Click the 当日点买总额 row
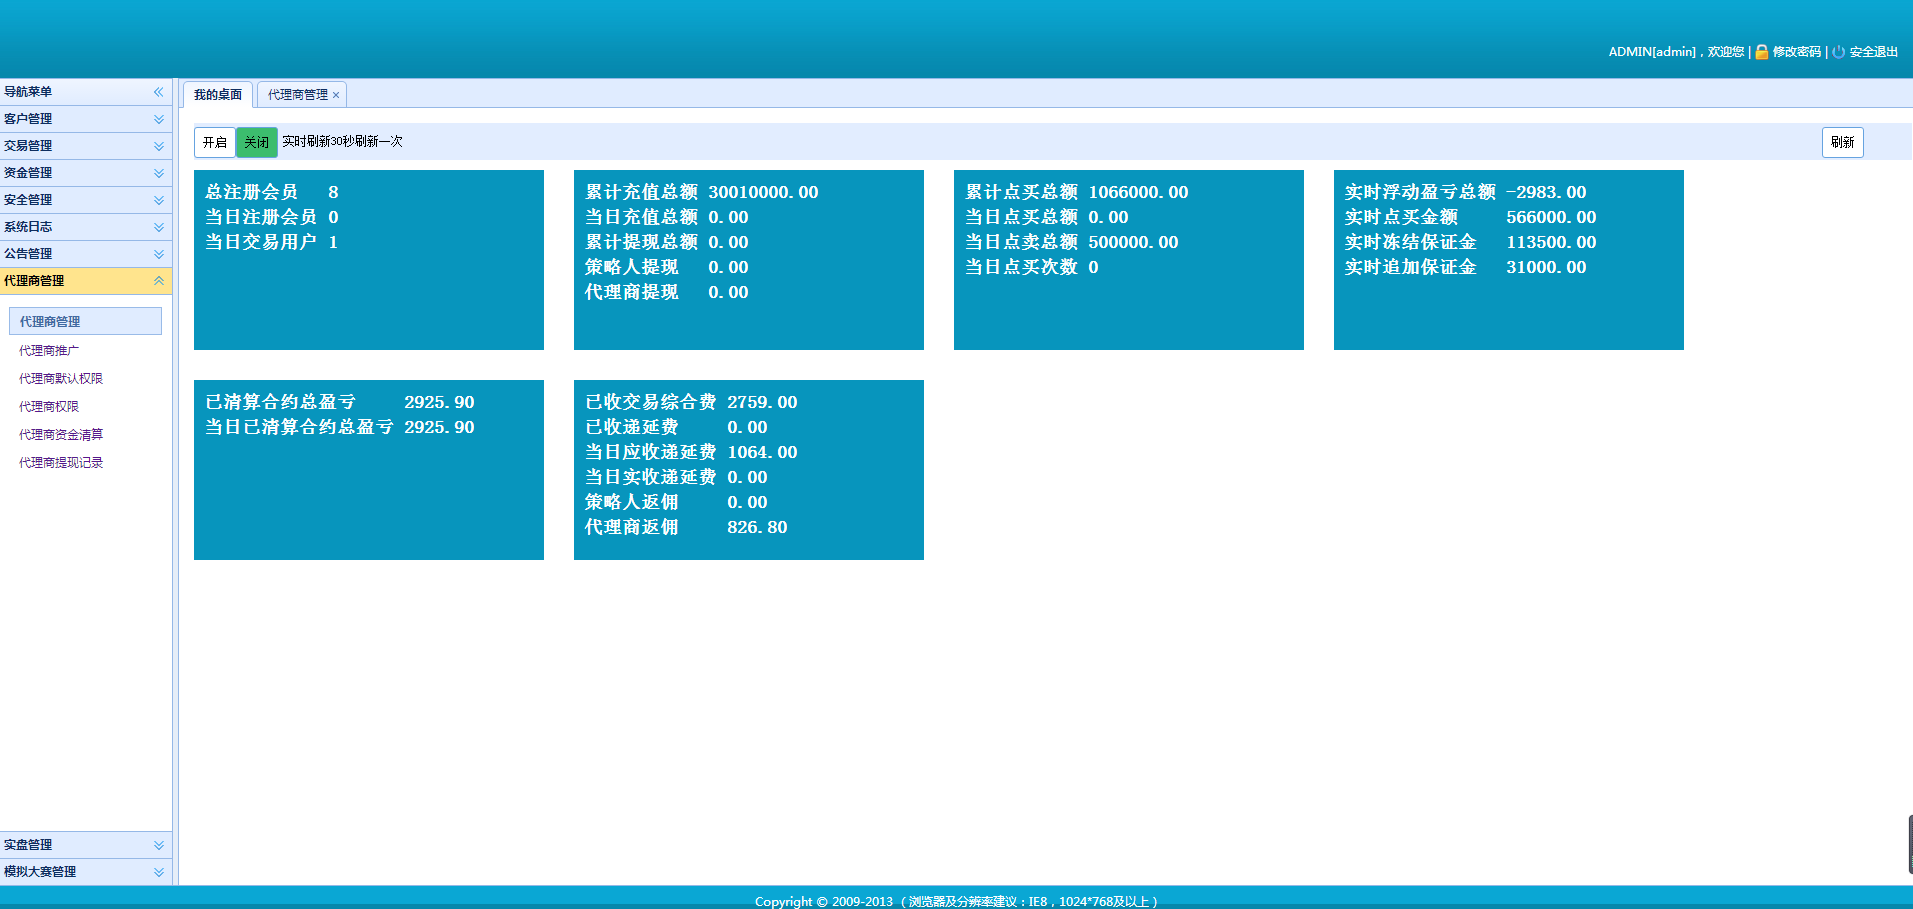The width and height of the screenshot is (1913, 909). pos(1047,217)
